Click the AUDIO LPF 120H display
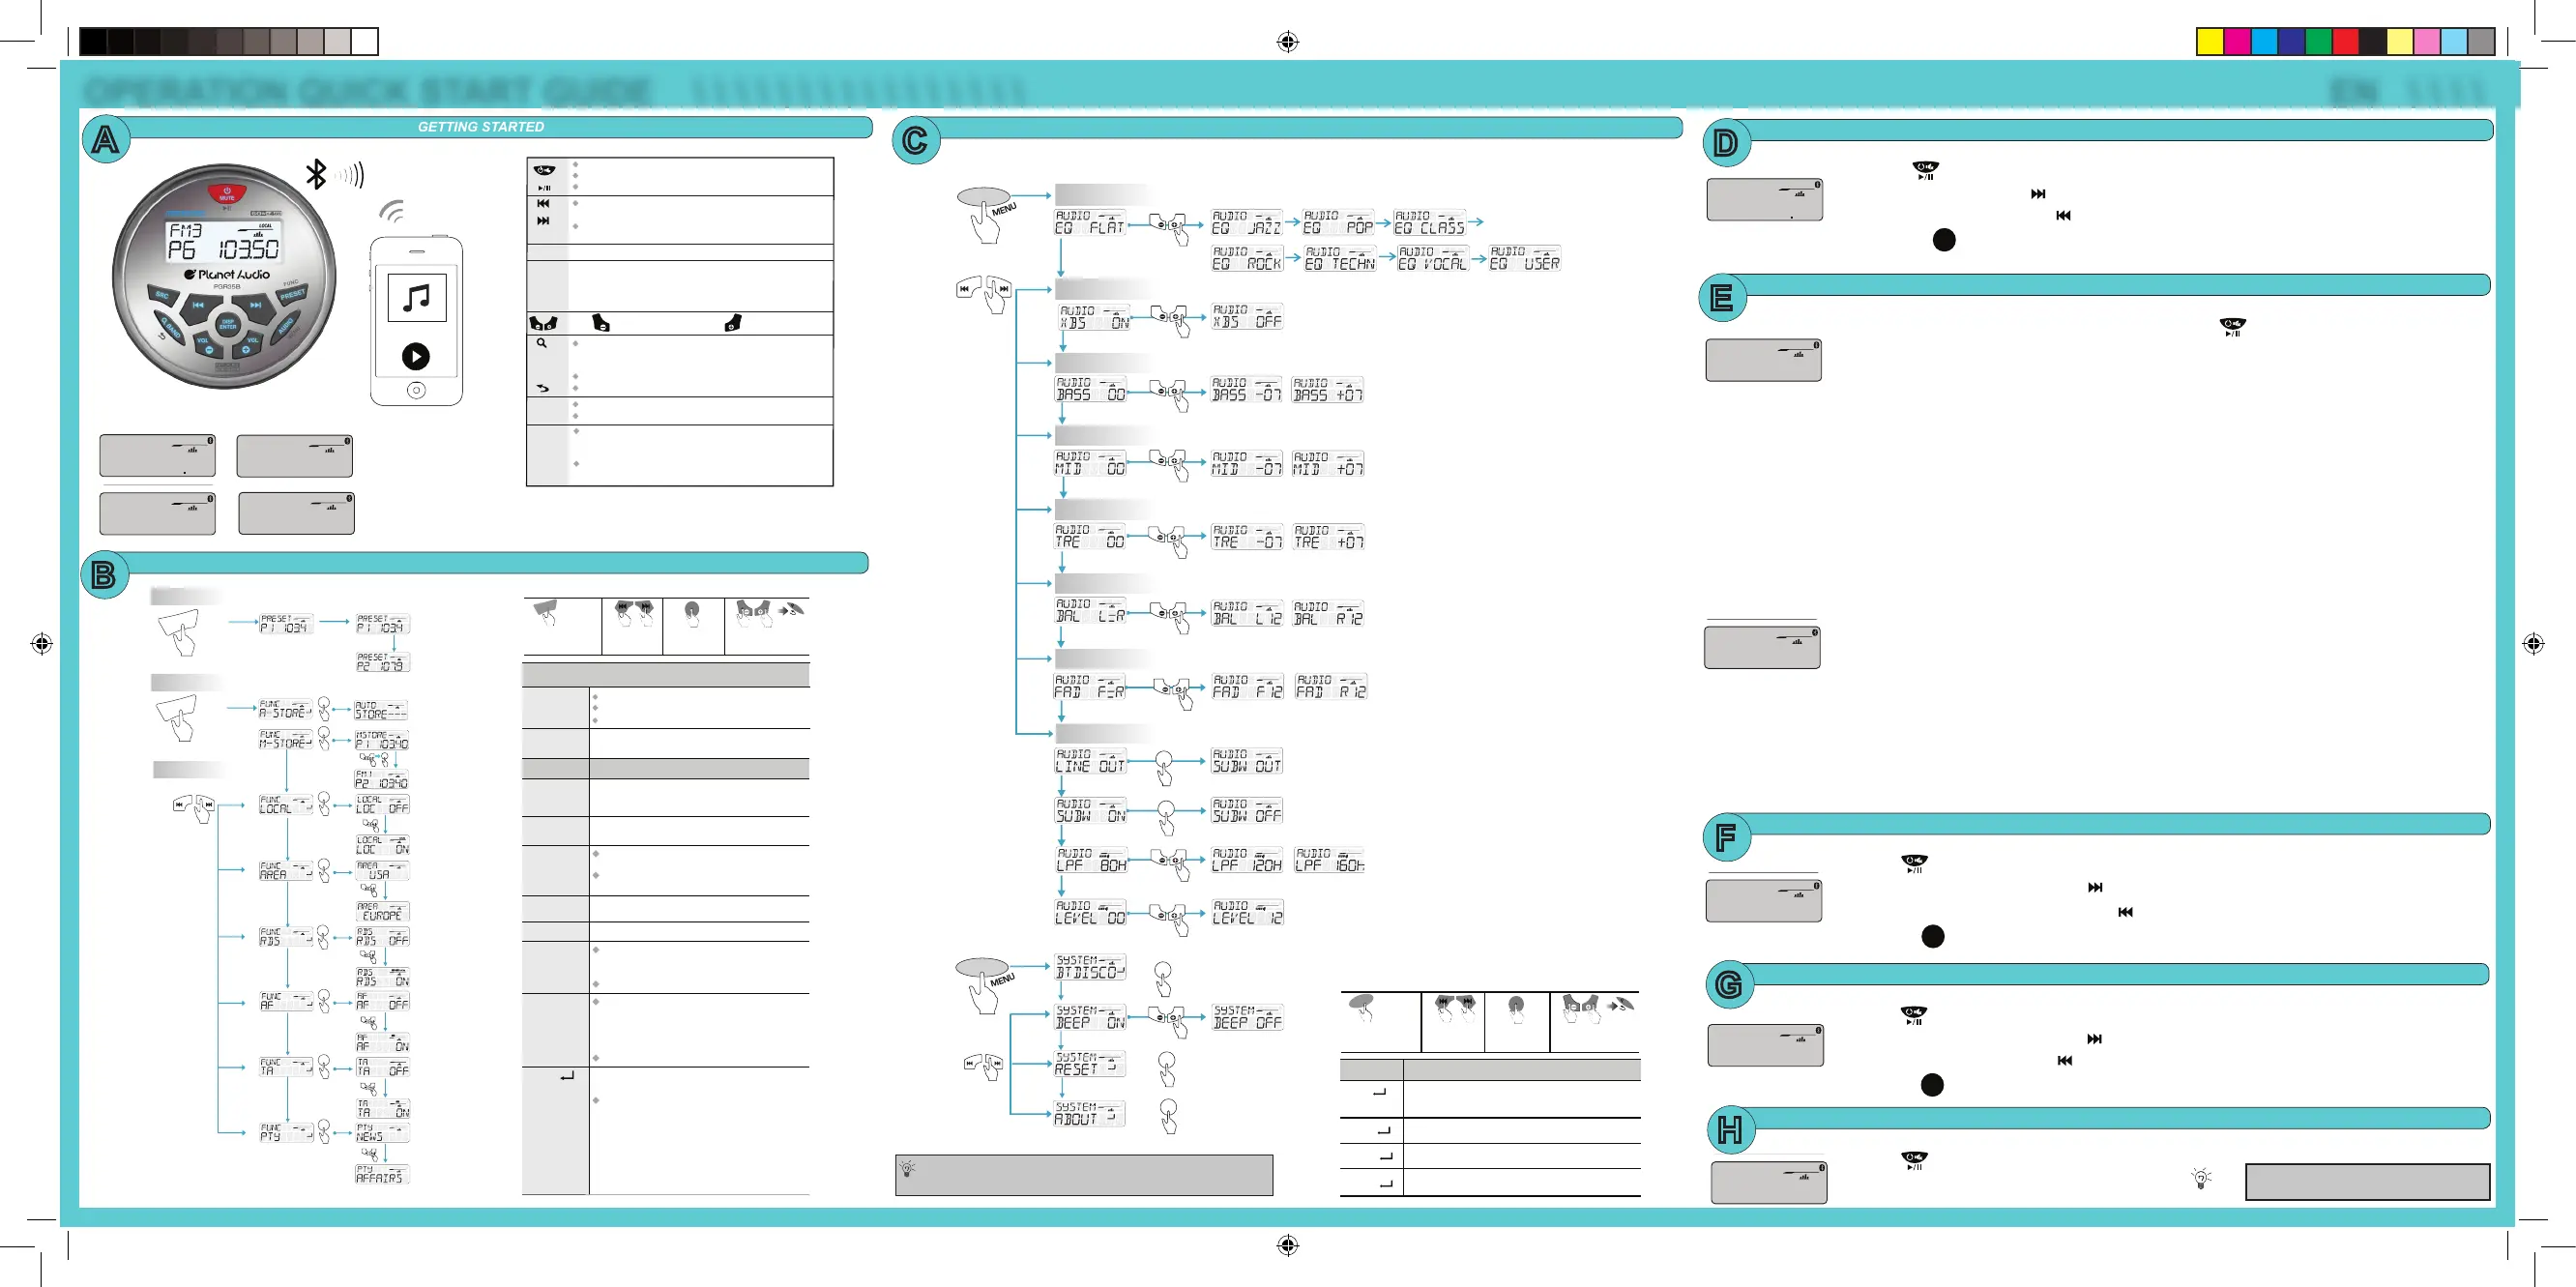 click(1246, 860)
